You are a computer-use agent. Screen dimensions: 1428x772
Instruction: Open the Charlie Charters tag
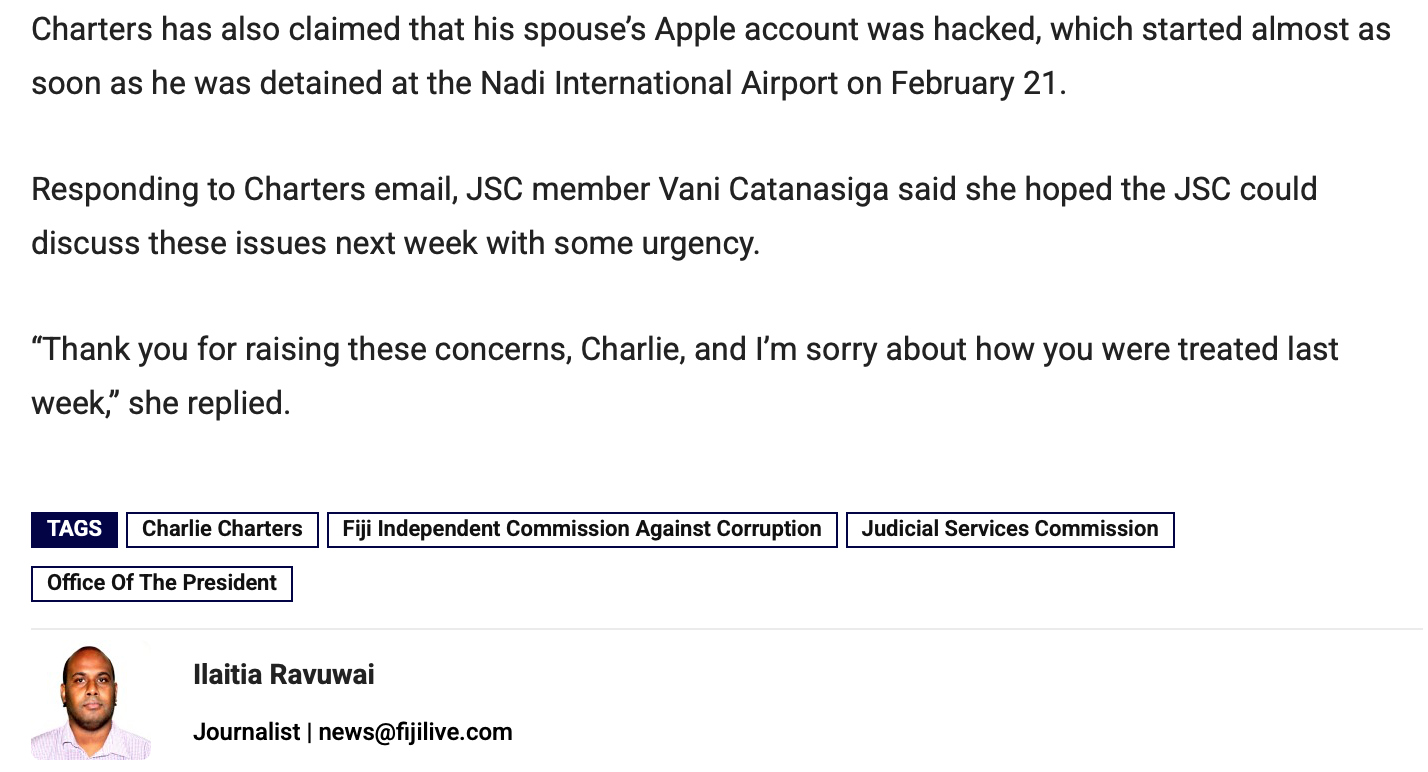pyautogui.click(x=222, y=529)
